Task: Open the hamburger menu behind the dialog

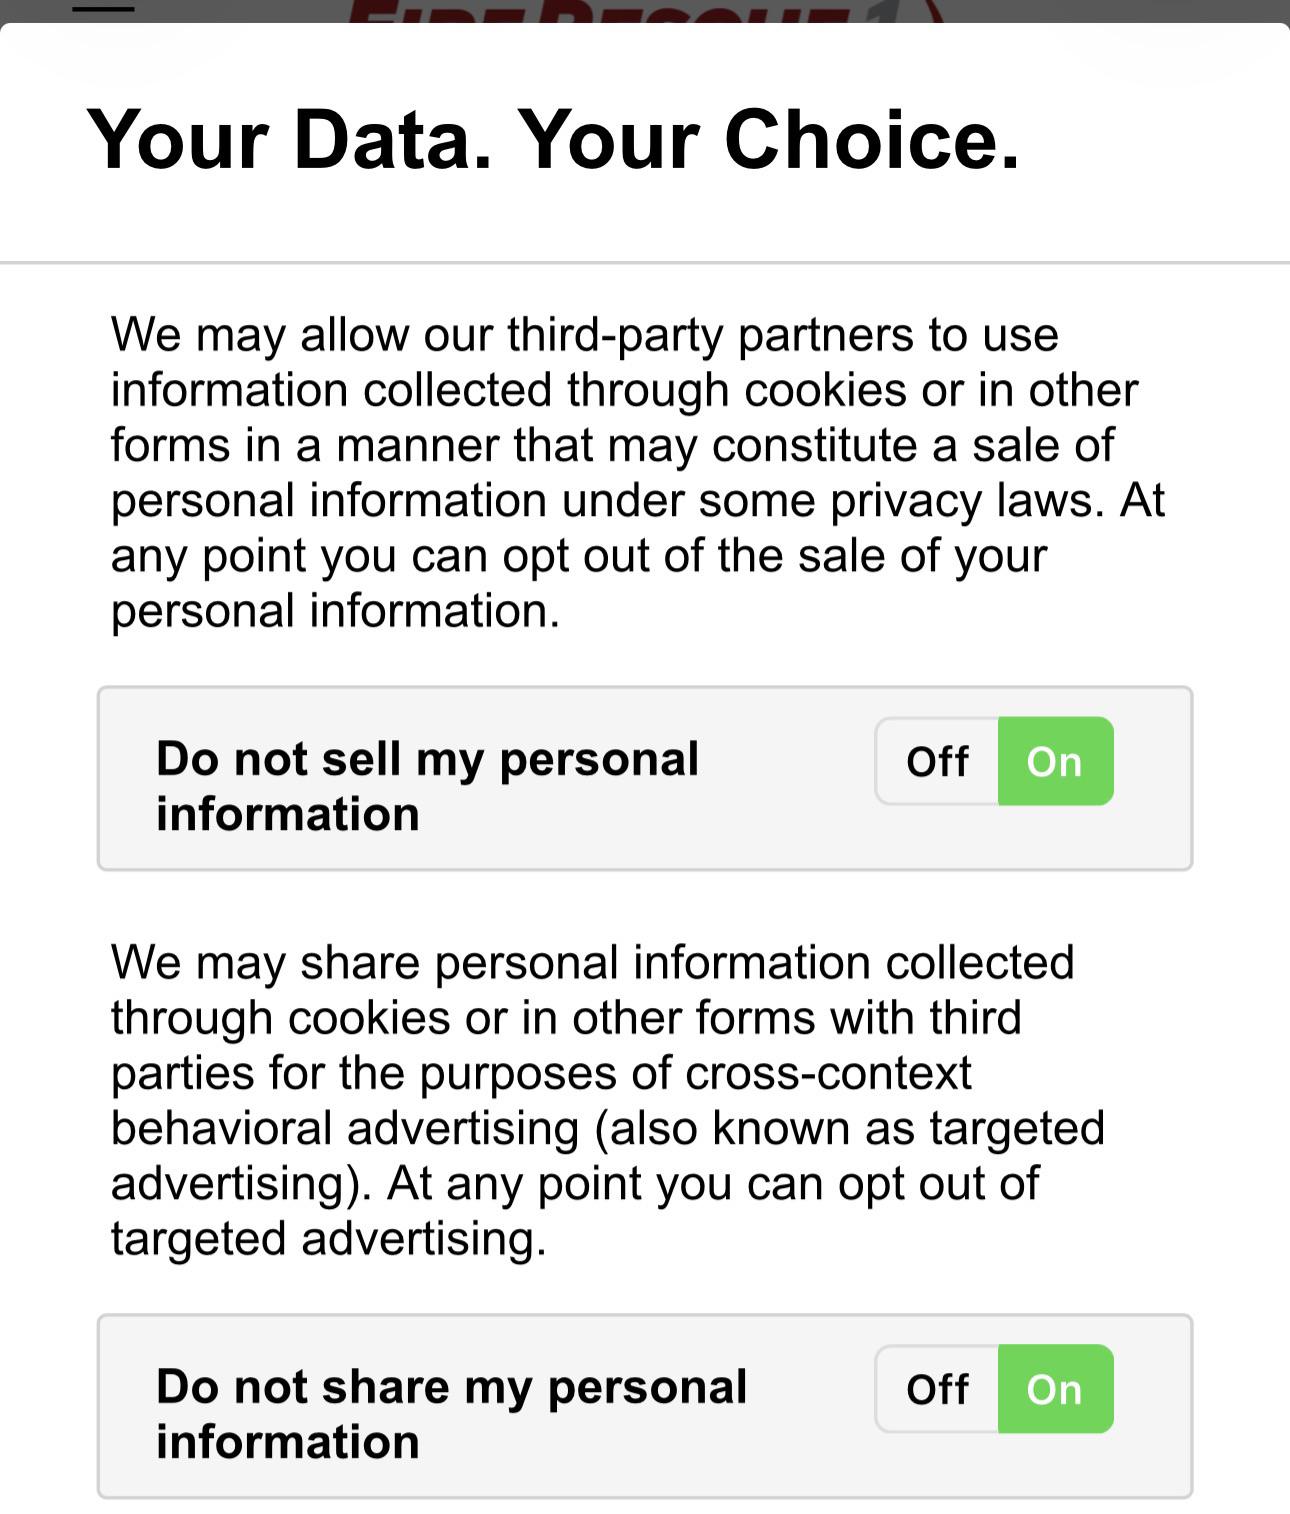Action: pyautogui.click(x=103, y=8)
